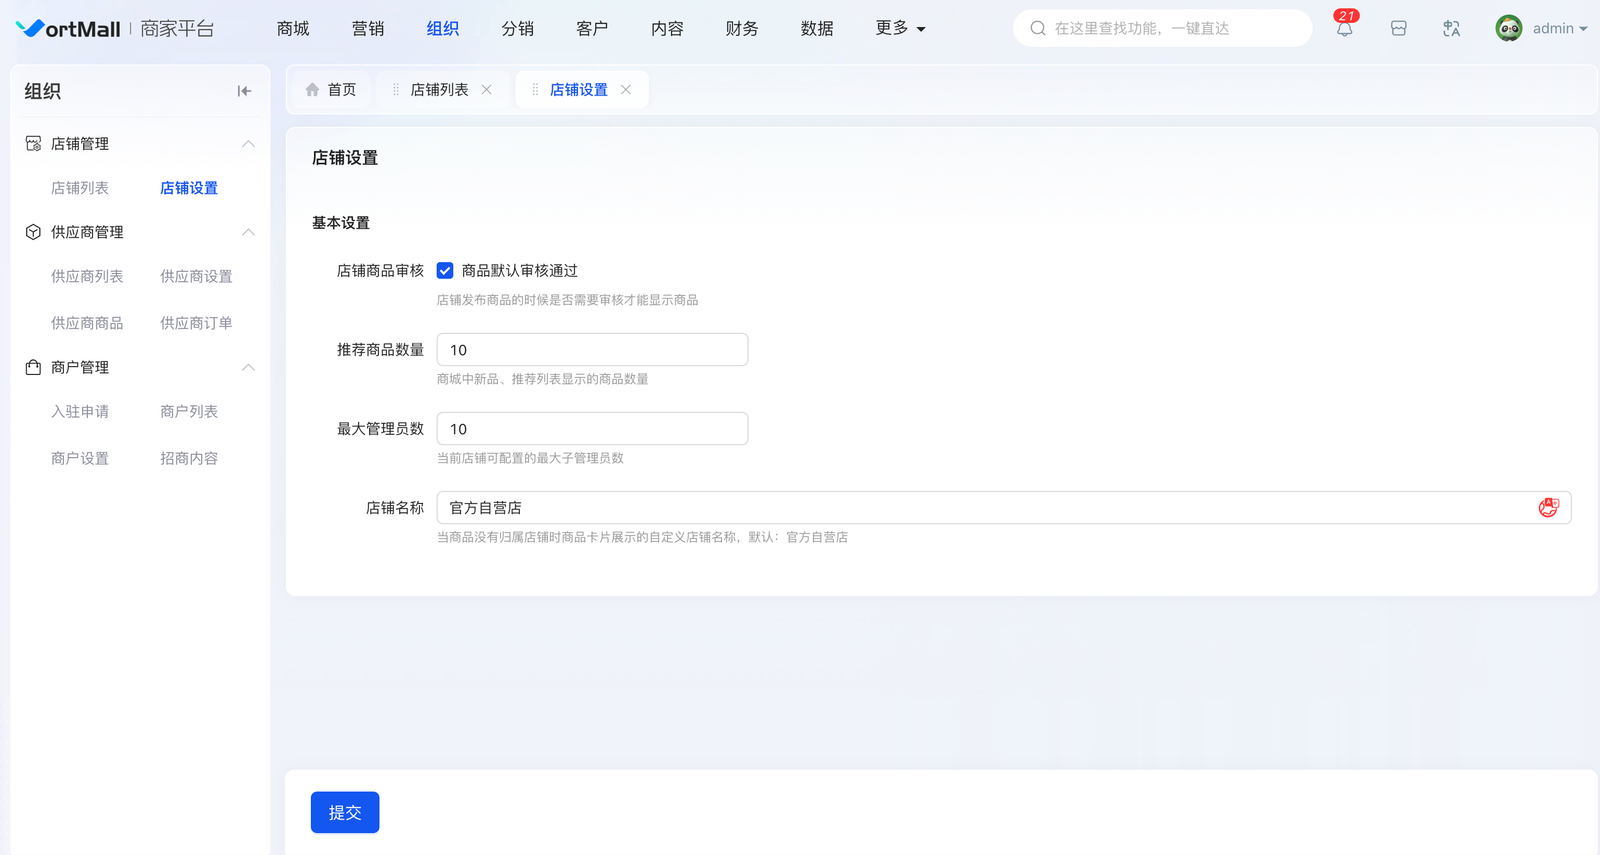
Task: Uncheck the 商品默认审核通过 checkbox
Action: [445, 271]
